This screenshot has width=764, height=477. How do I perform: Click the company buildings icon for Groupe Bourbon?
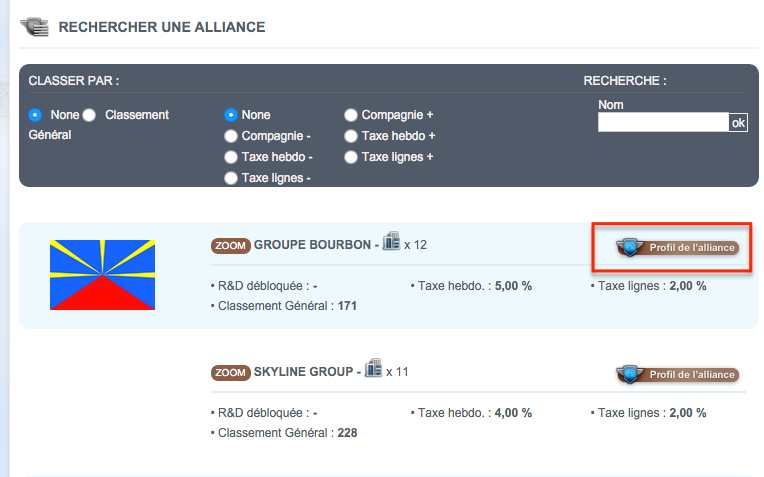tap(391, 241)
